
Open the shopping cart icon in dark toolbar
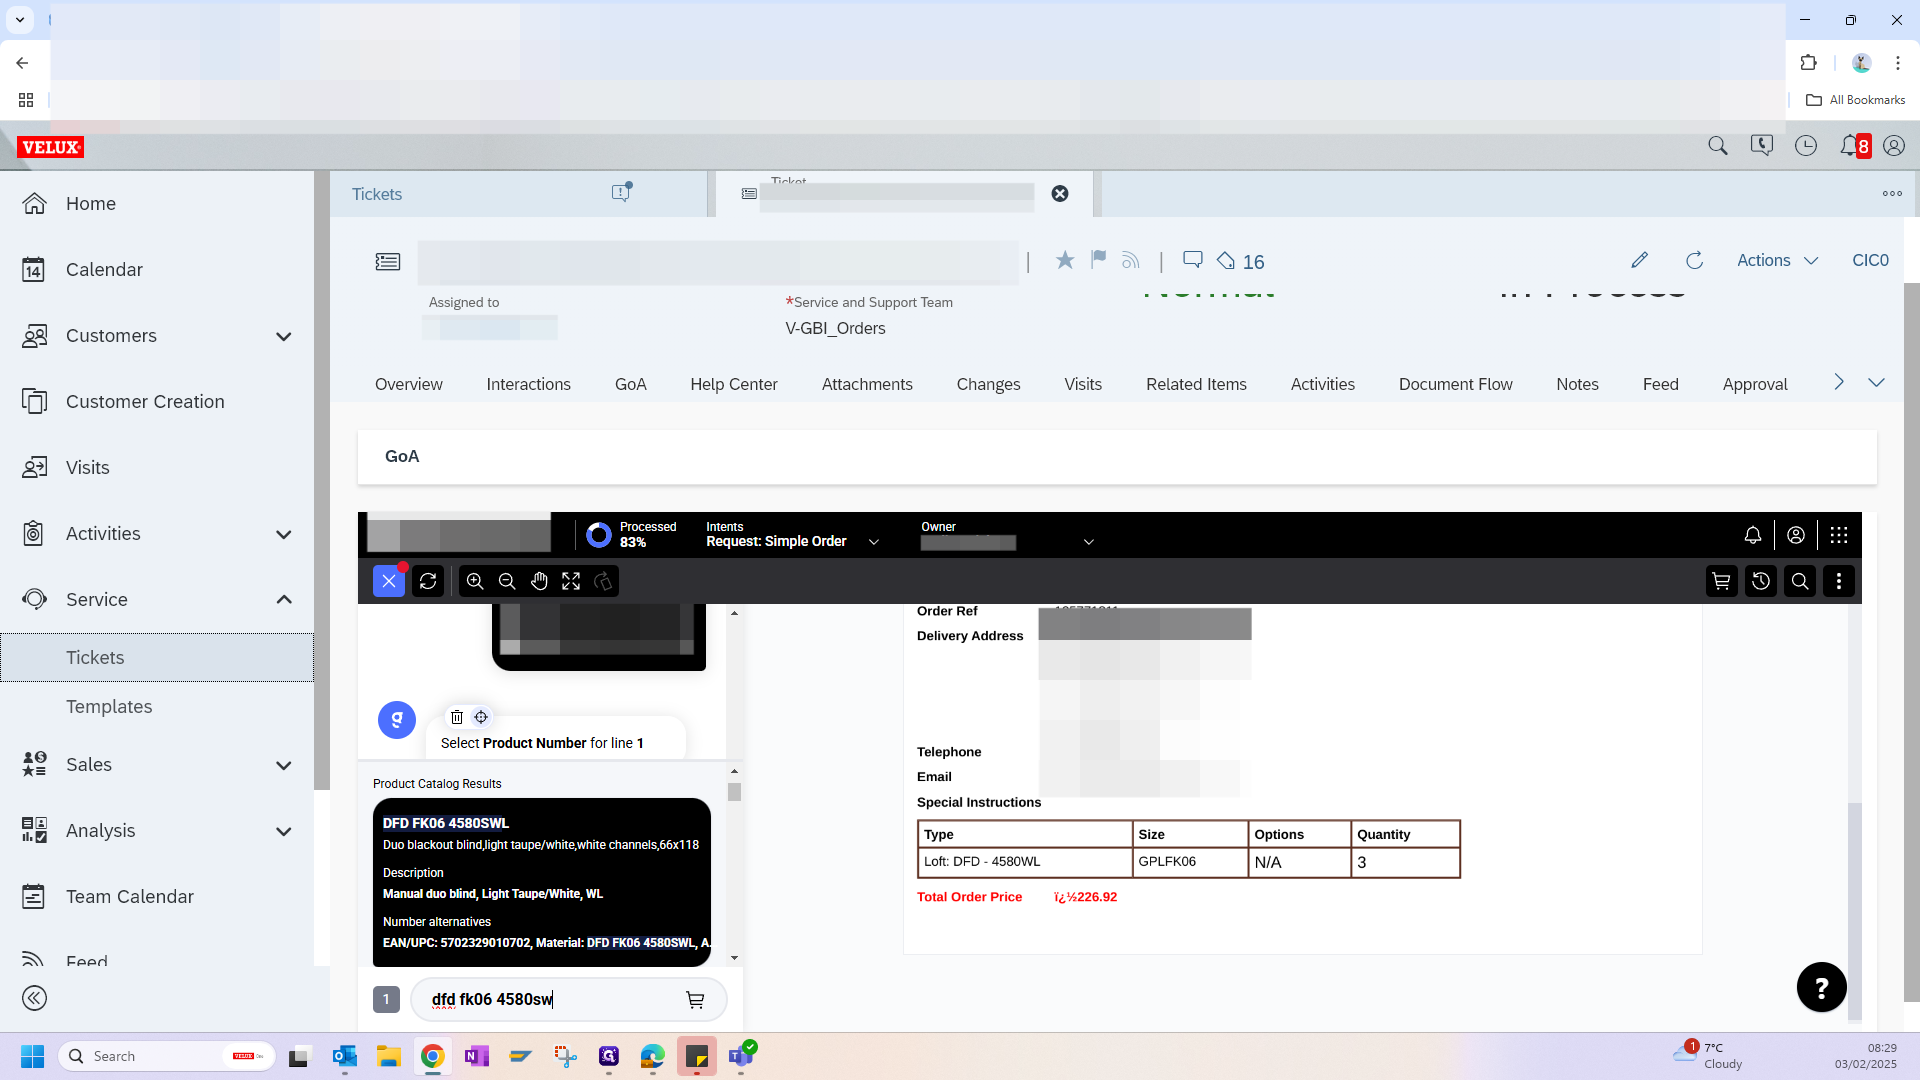click(1721, 581)
